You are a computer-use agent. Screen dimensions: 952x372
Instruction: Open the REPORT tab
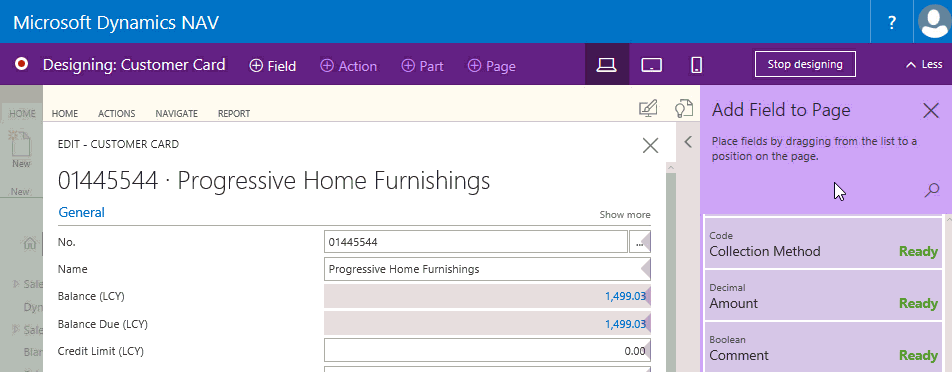coord(234,113)
